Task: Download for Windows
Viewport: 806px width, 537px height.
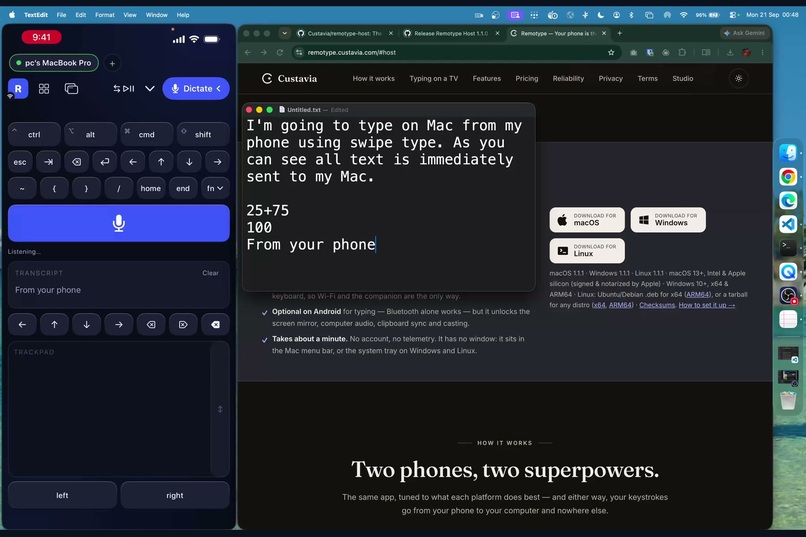Action: click(668, 220)
